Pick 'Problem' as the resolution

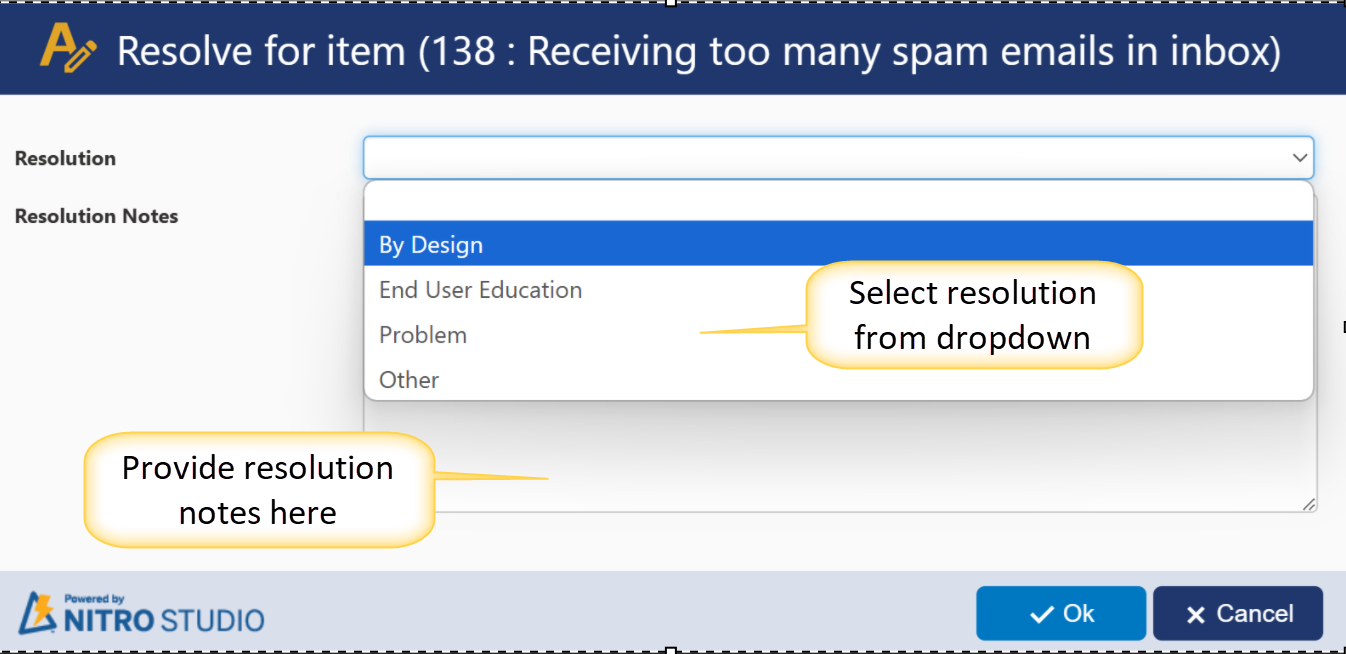point(423,335)
